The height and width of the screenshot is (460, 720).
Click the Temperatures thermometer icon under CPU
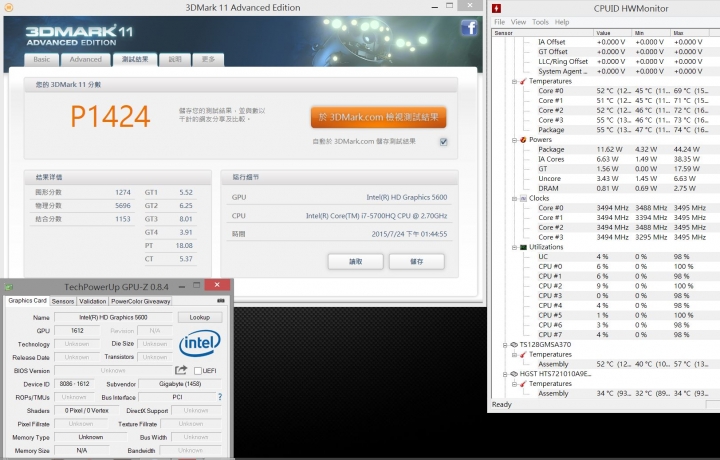(523, 81)
